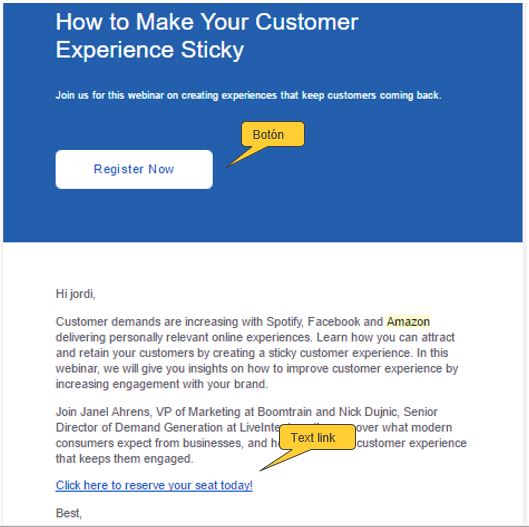
Task: Click the 'Join us for this webinar' subtitle
Action: (248, 95)
